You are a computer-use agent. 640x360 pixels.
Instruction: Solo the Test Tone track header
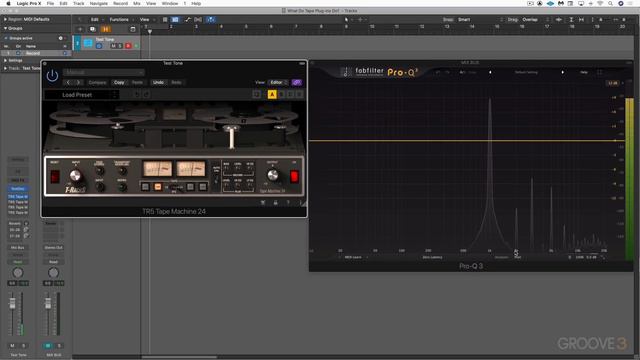[x=120, y=46]
